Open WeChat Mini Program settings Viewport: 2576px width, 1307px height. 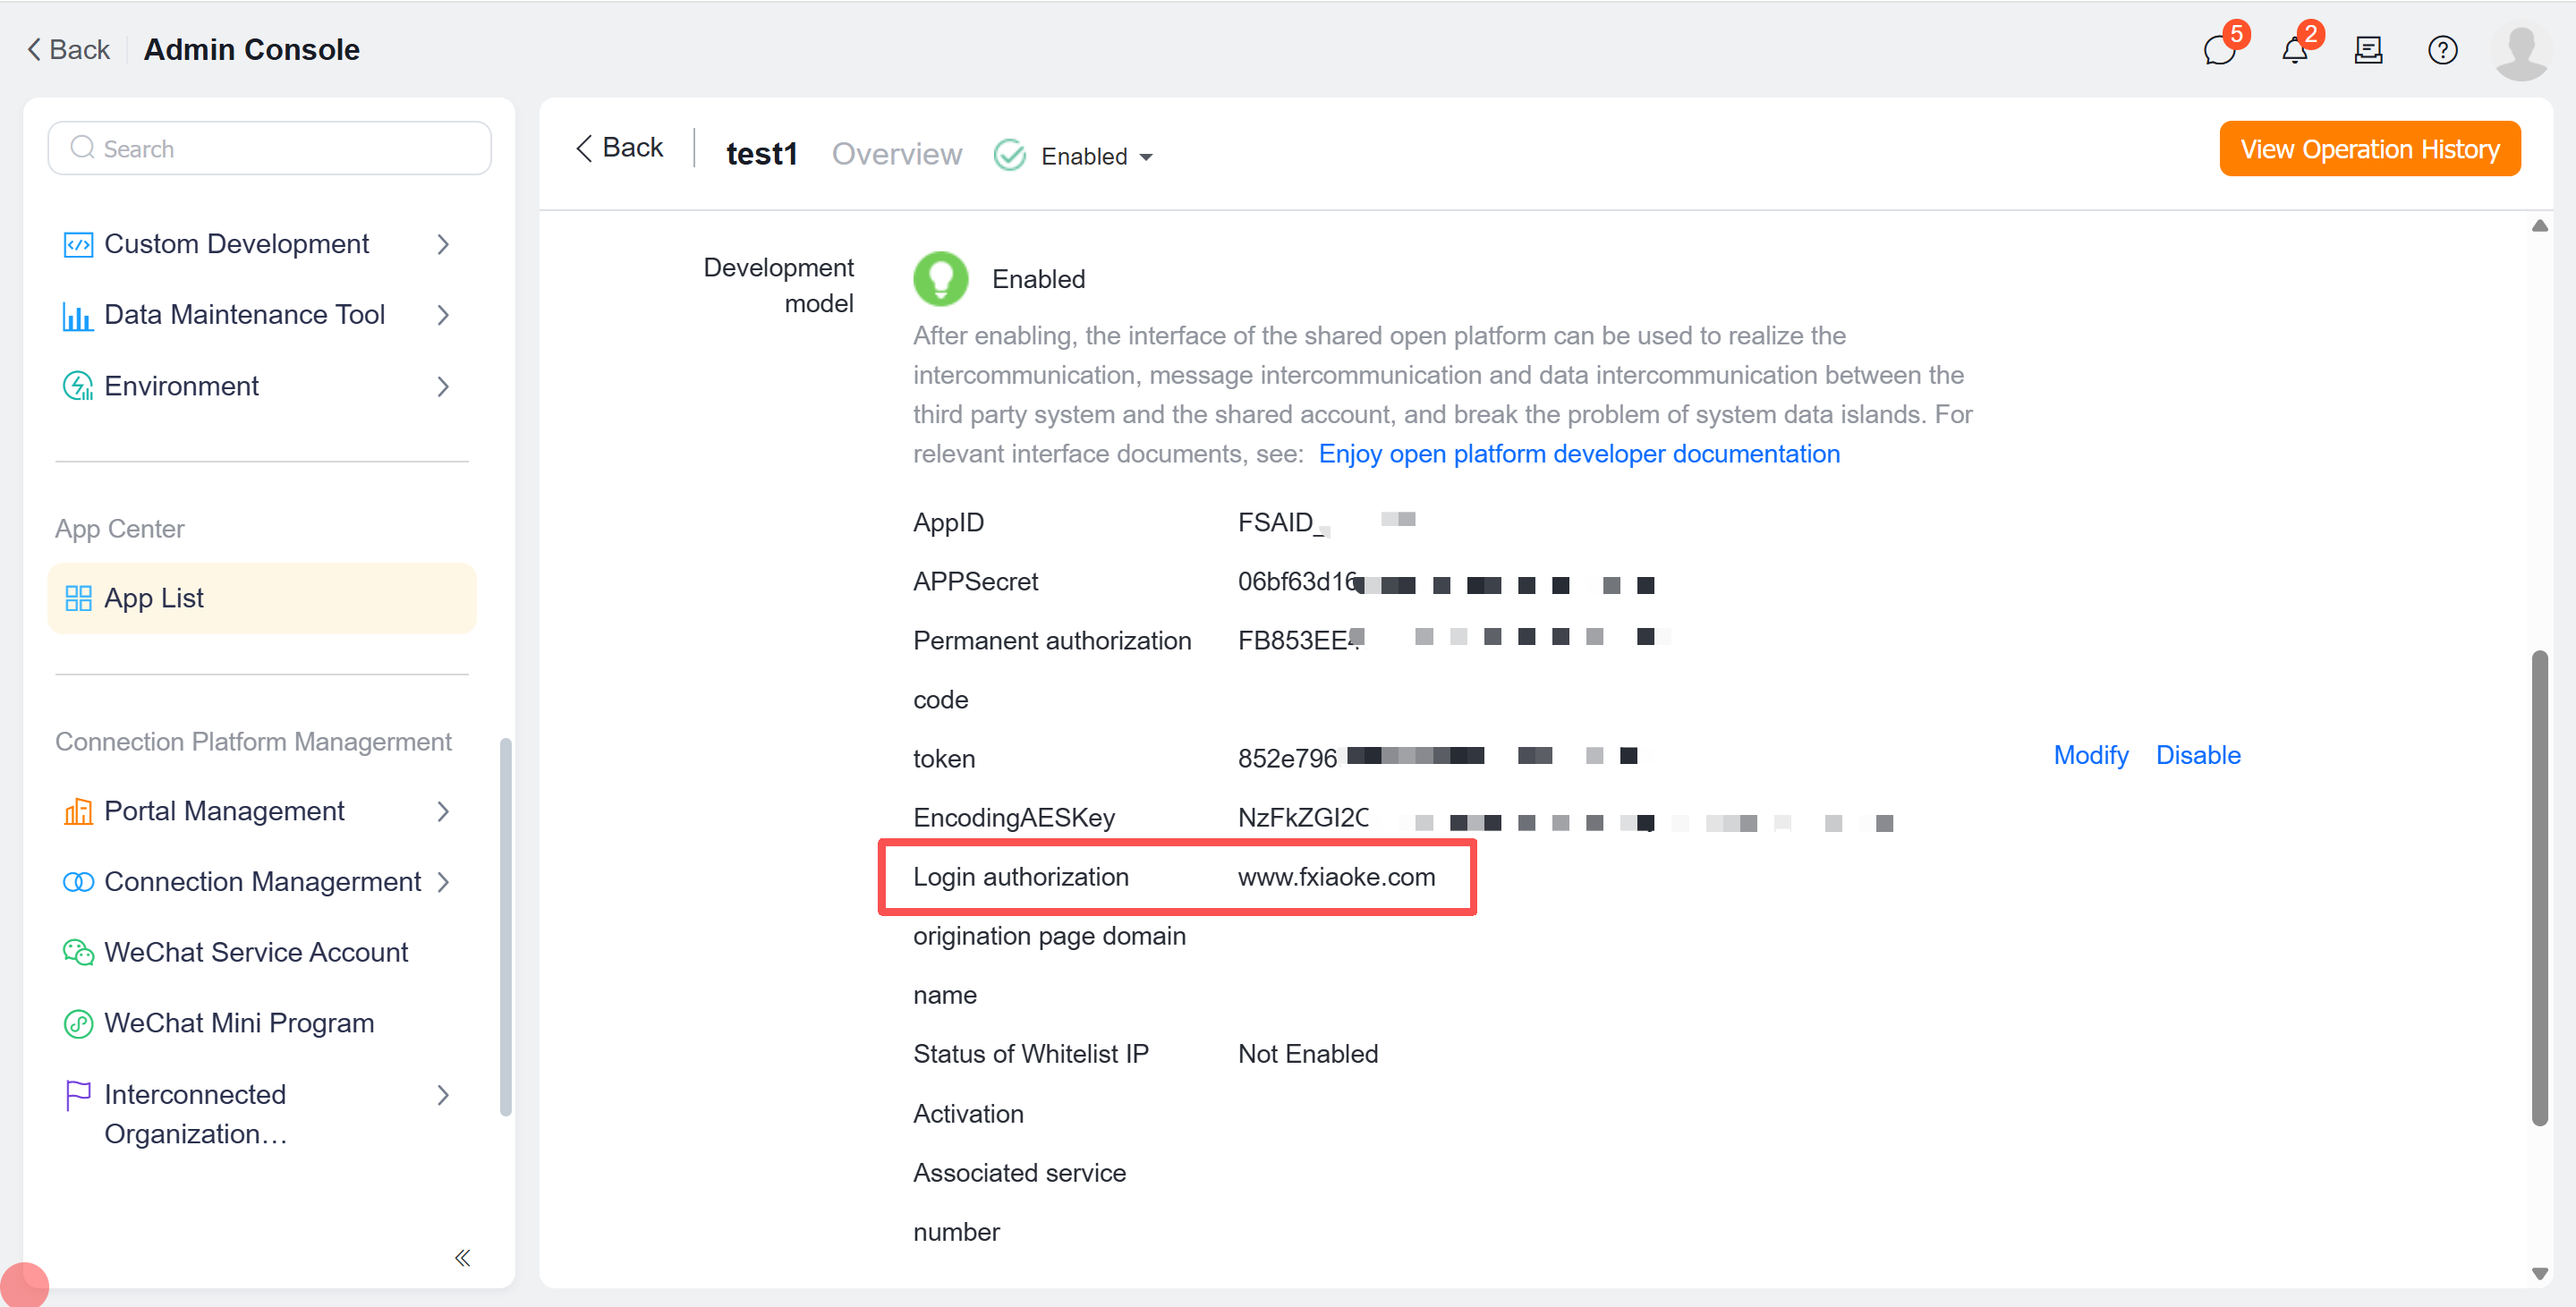(x=239, y=1022)
